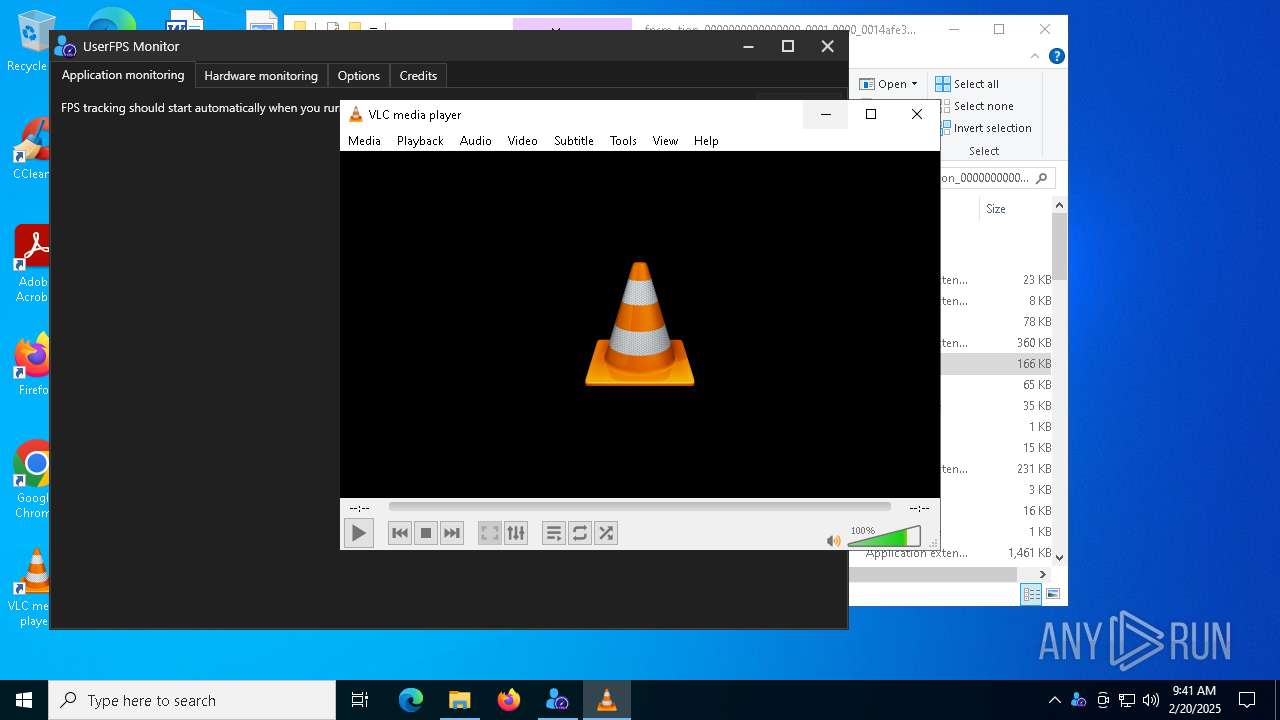The width and height of the screenshot is (1280, 720).
Task: Click the File Explorer vertical scrollbar down arrow
Action: tap(1060, 558)
